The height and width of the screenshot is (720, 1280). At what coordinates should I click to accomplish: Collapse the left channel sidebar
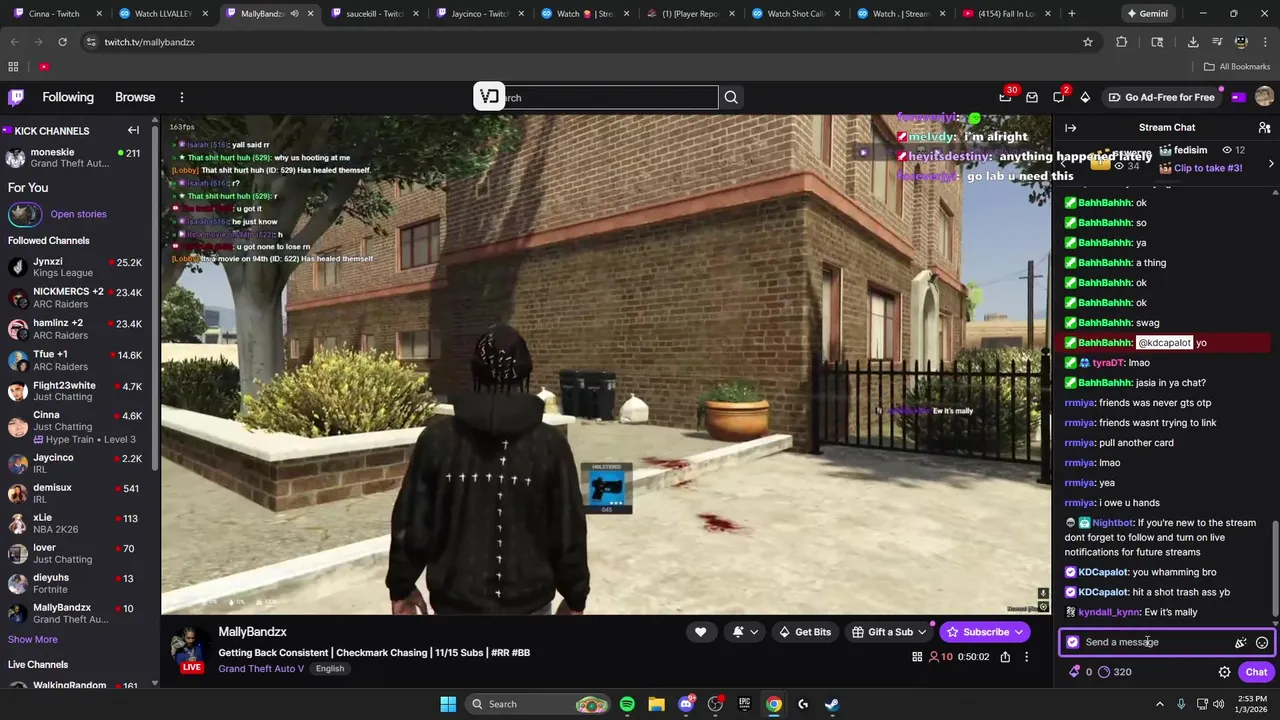coord(133,130)
